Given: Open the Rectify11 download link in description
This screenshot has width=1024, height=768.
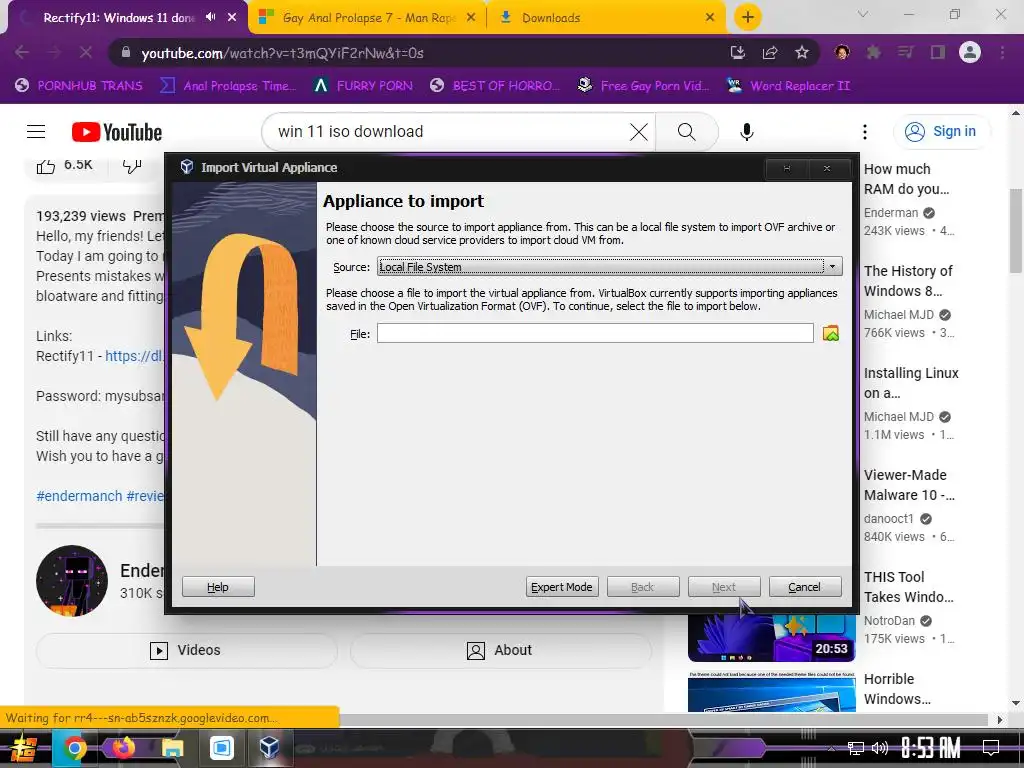Looking at the screenshot, I should (x=135, y=356).
